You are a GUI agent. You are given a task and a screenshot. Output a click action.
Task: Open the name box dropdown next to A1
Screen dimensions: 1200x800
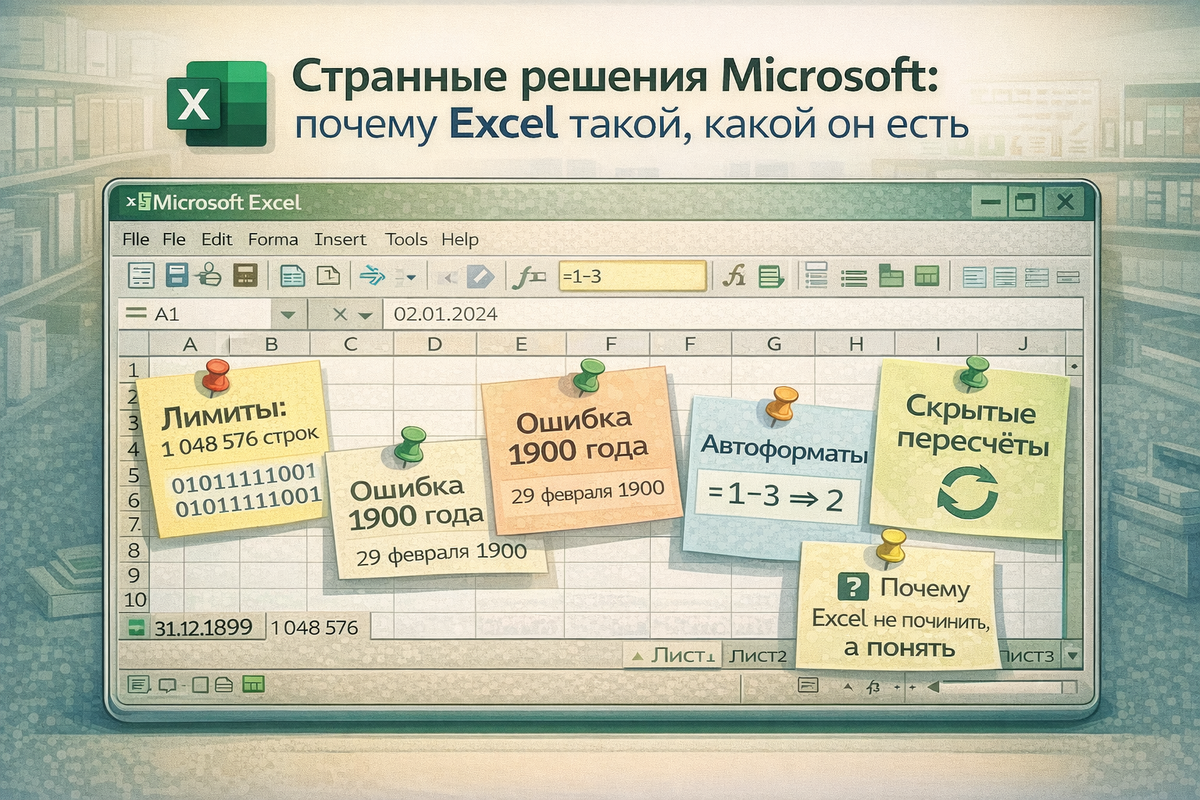[289, 314]
